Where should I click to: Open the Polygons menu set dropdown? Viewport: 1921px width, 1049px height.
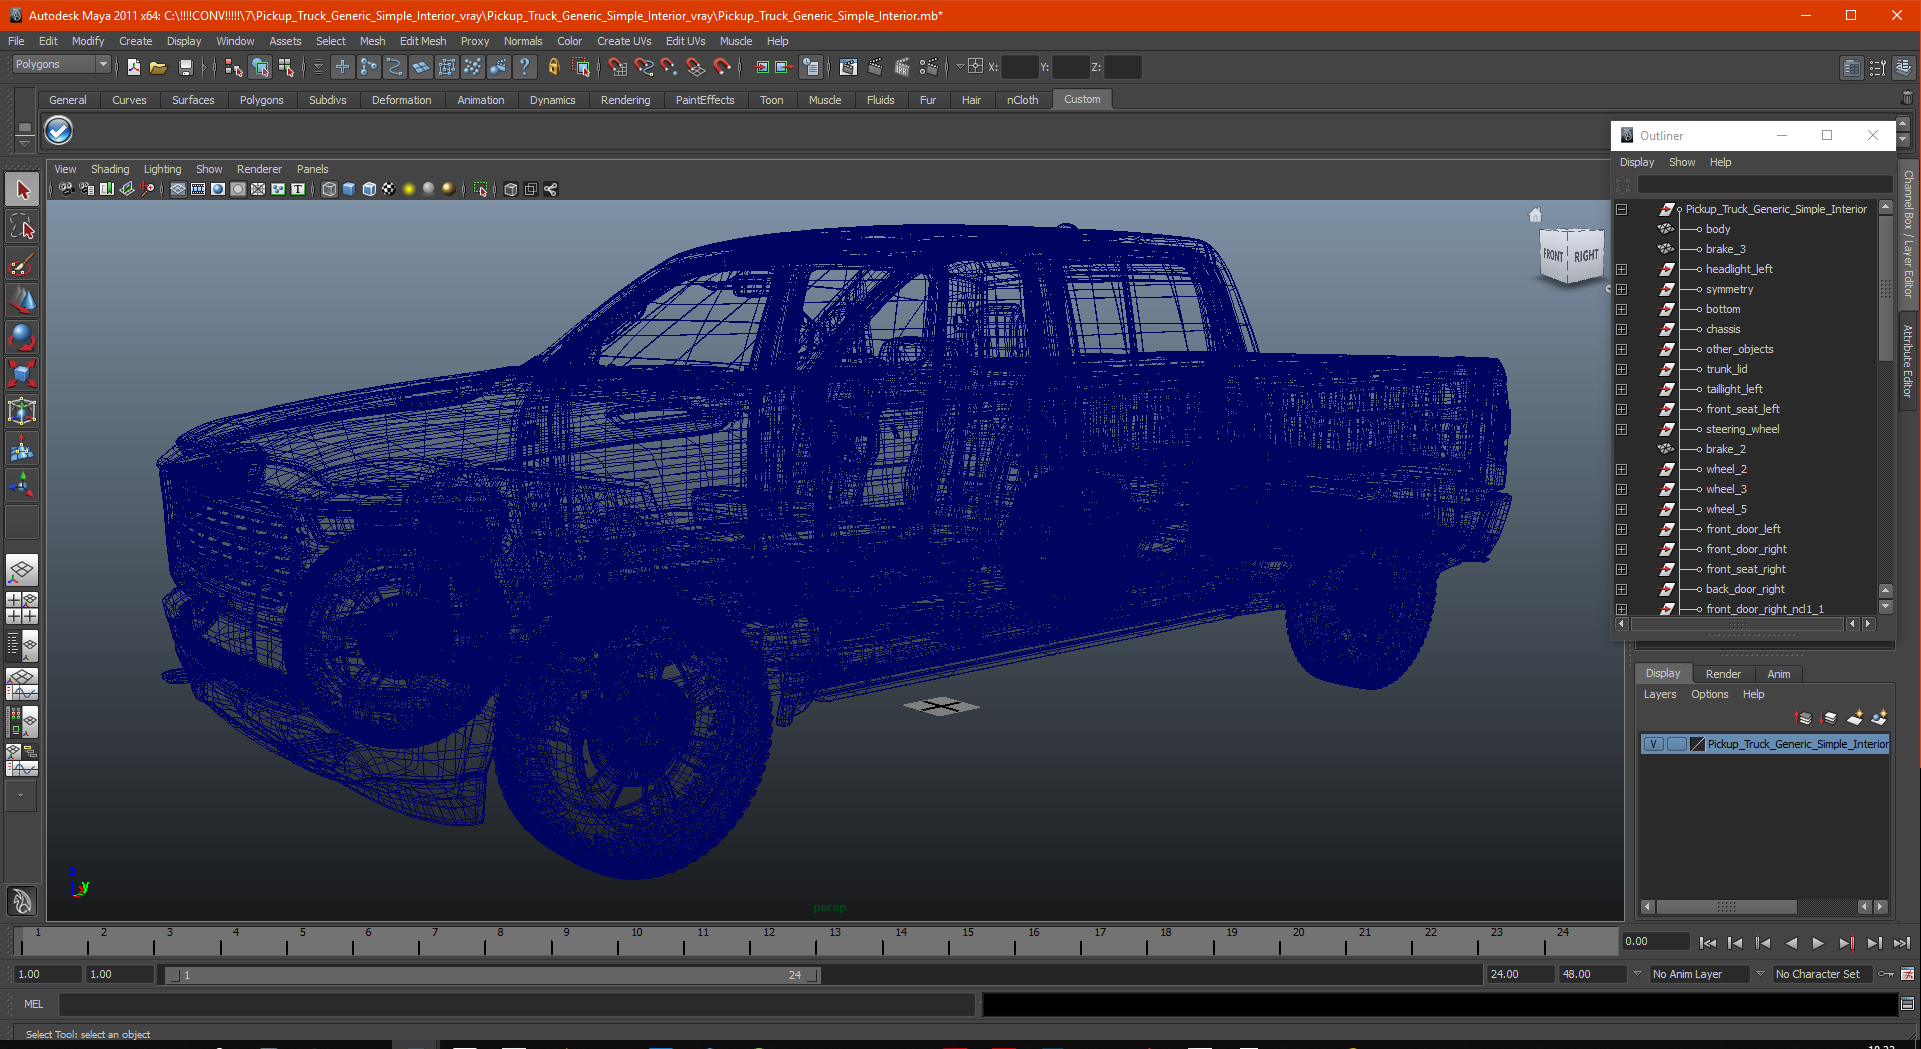61,64
